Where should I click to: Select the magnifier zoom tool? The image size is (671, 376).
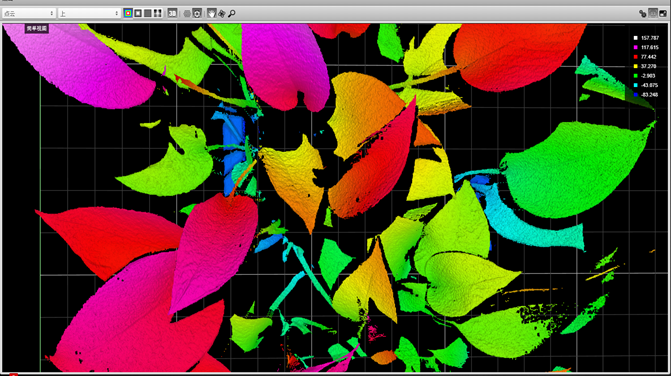tap(232, 14)
